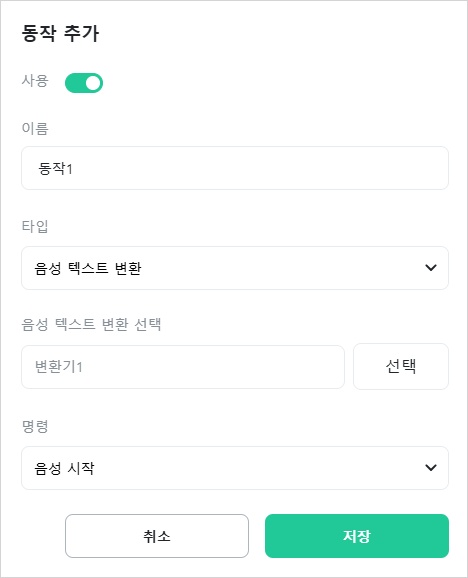
Task: Save the action with the 저장 button
Action: tap(357, 536)
